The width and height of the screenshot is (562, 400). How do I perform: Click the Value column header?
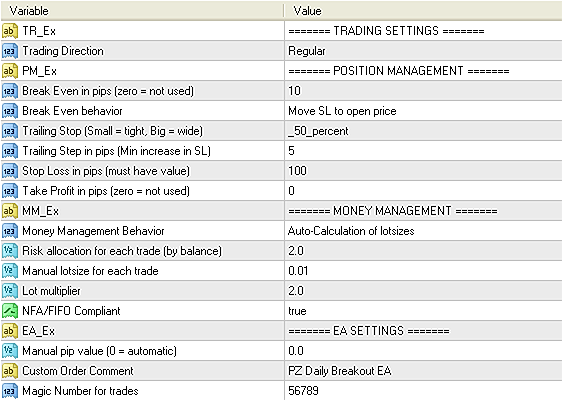[x=423, y=11]
